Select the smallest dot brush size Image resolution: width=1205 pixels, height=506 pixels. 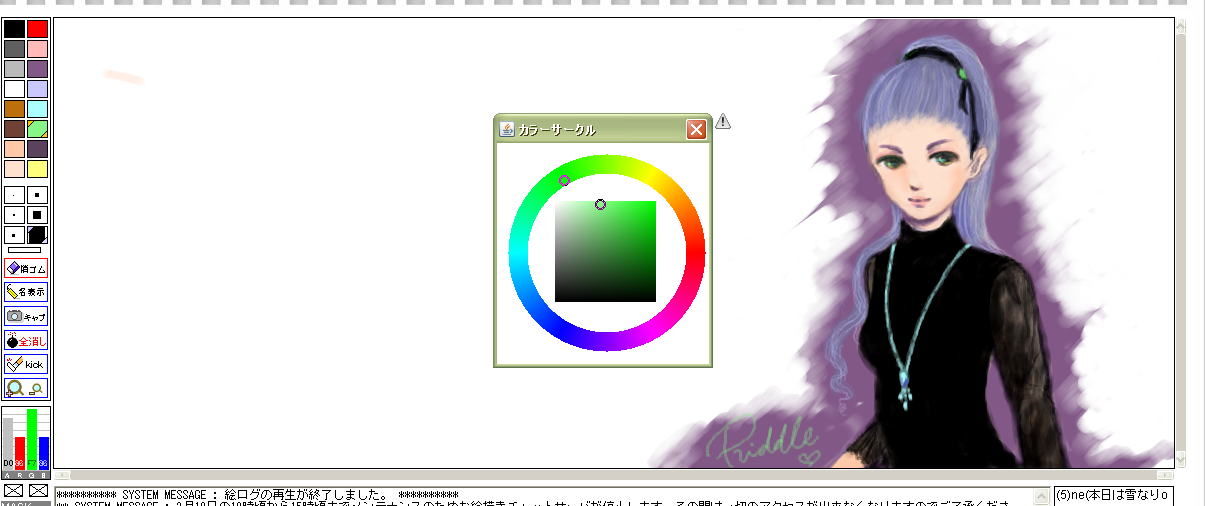coord(14,195)
